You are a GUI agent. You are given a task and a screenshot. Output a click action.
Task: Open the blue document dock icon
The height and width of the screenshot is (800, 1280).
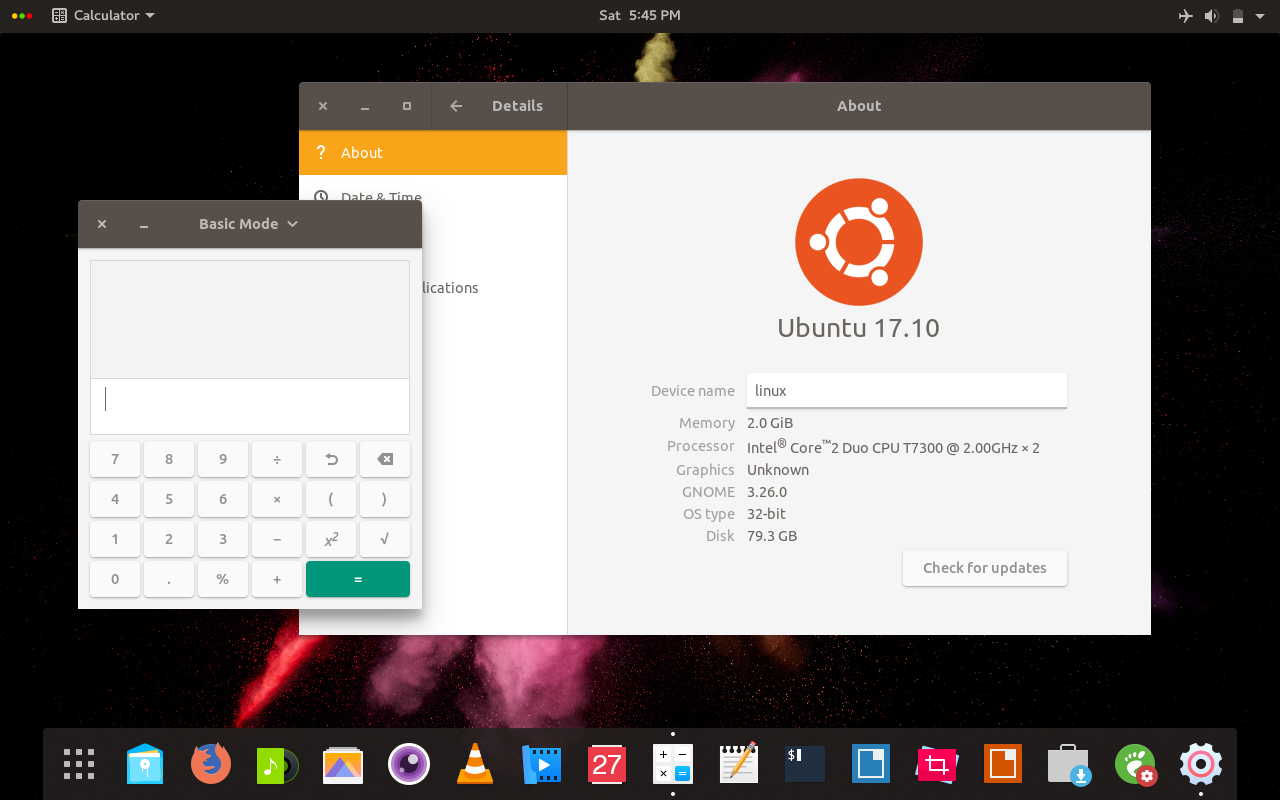tap(871, 764)
